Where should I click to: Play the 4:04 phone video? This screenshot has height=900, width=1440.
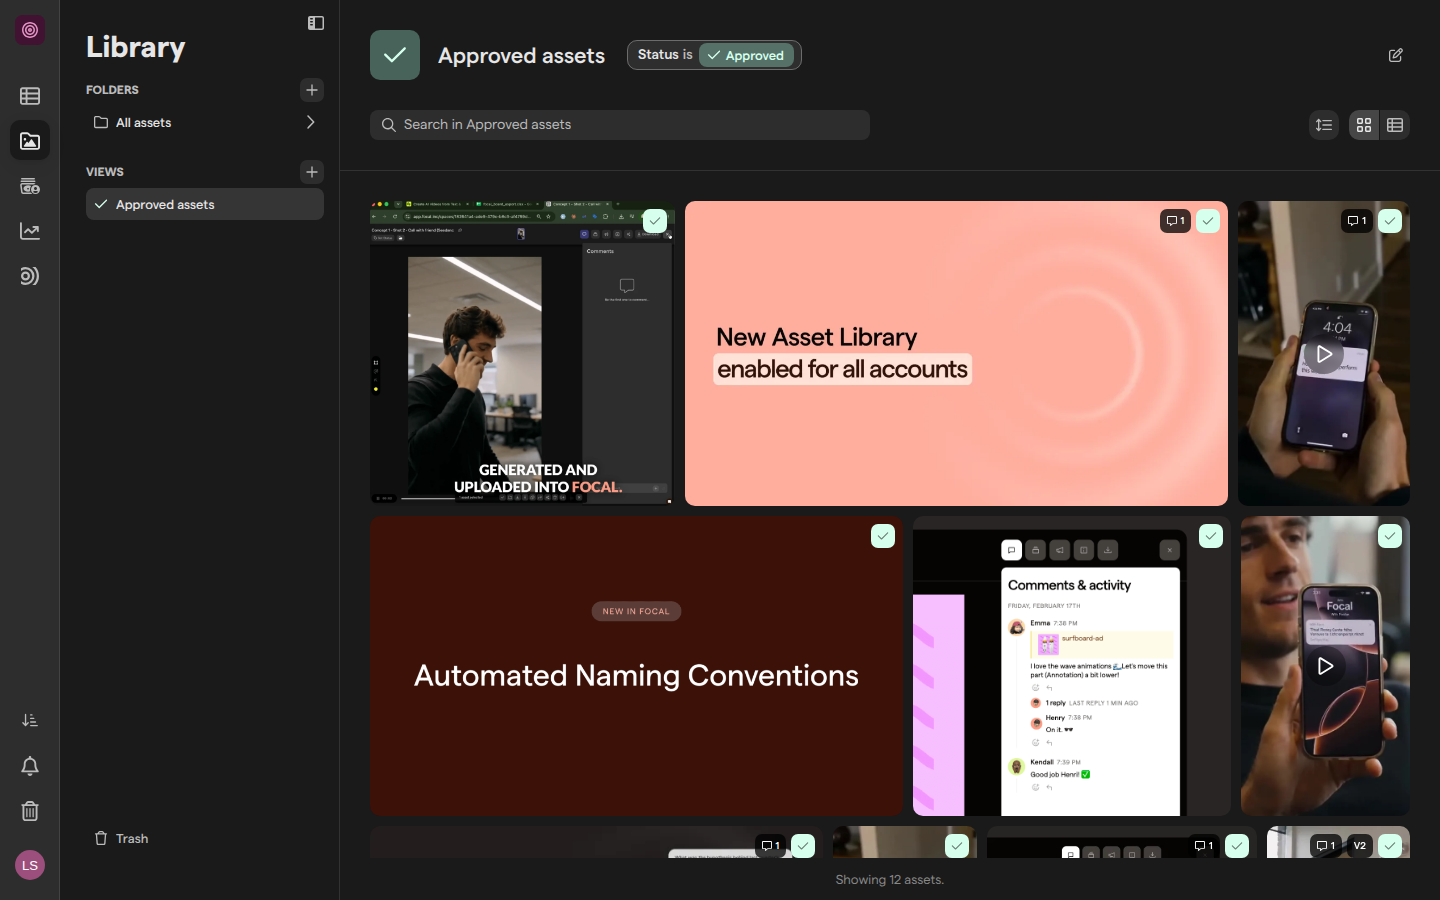point(1324,354)
